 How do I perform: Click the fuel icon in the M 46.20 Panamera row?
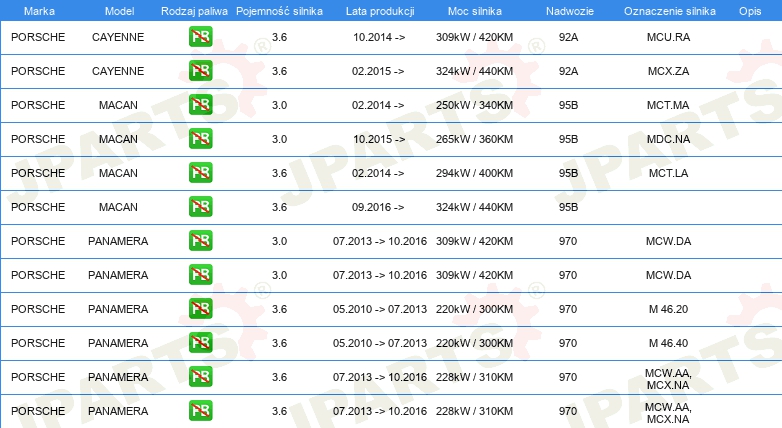coord(200,308)
